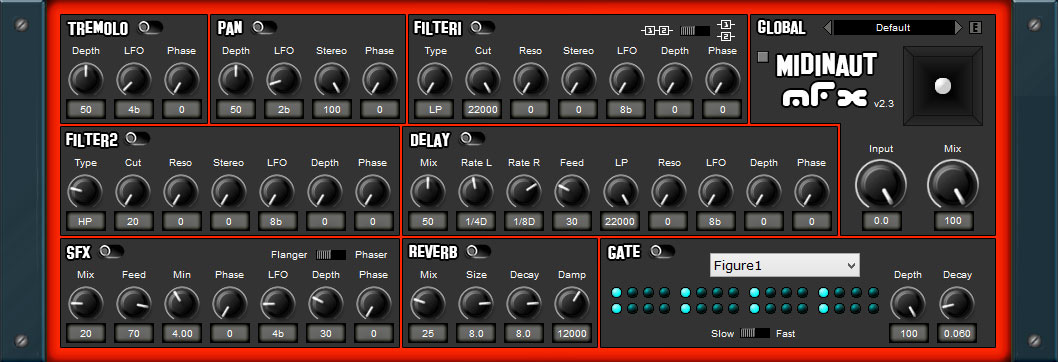Click the SFX Min knob
1058x362 pixels.
point(182,303)
